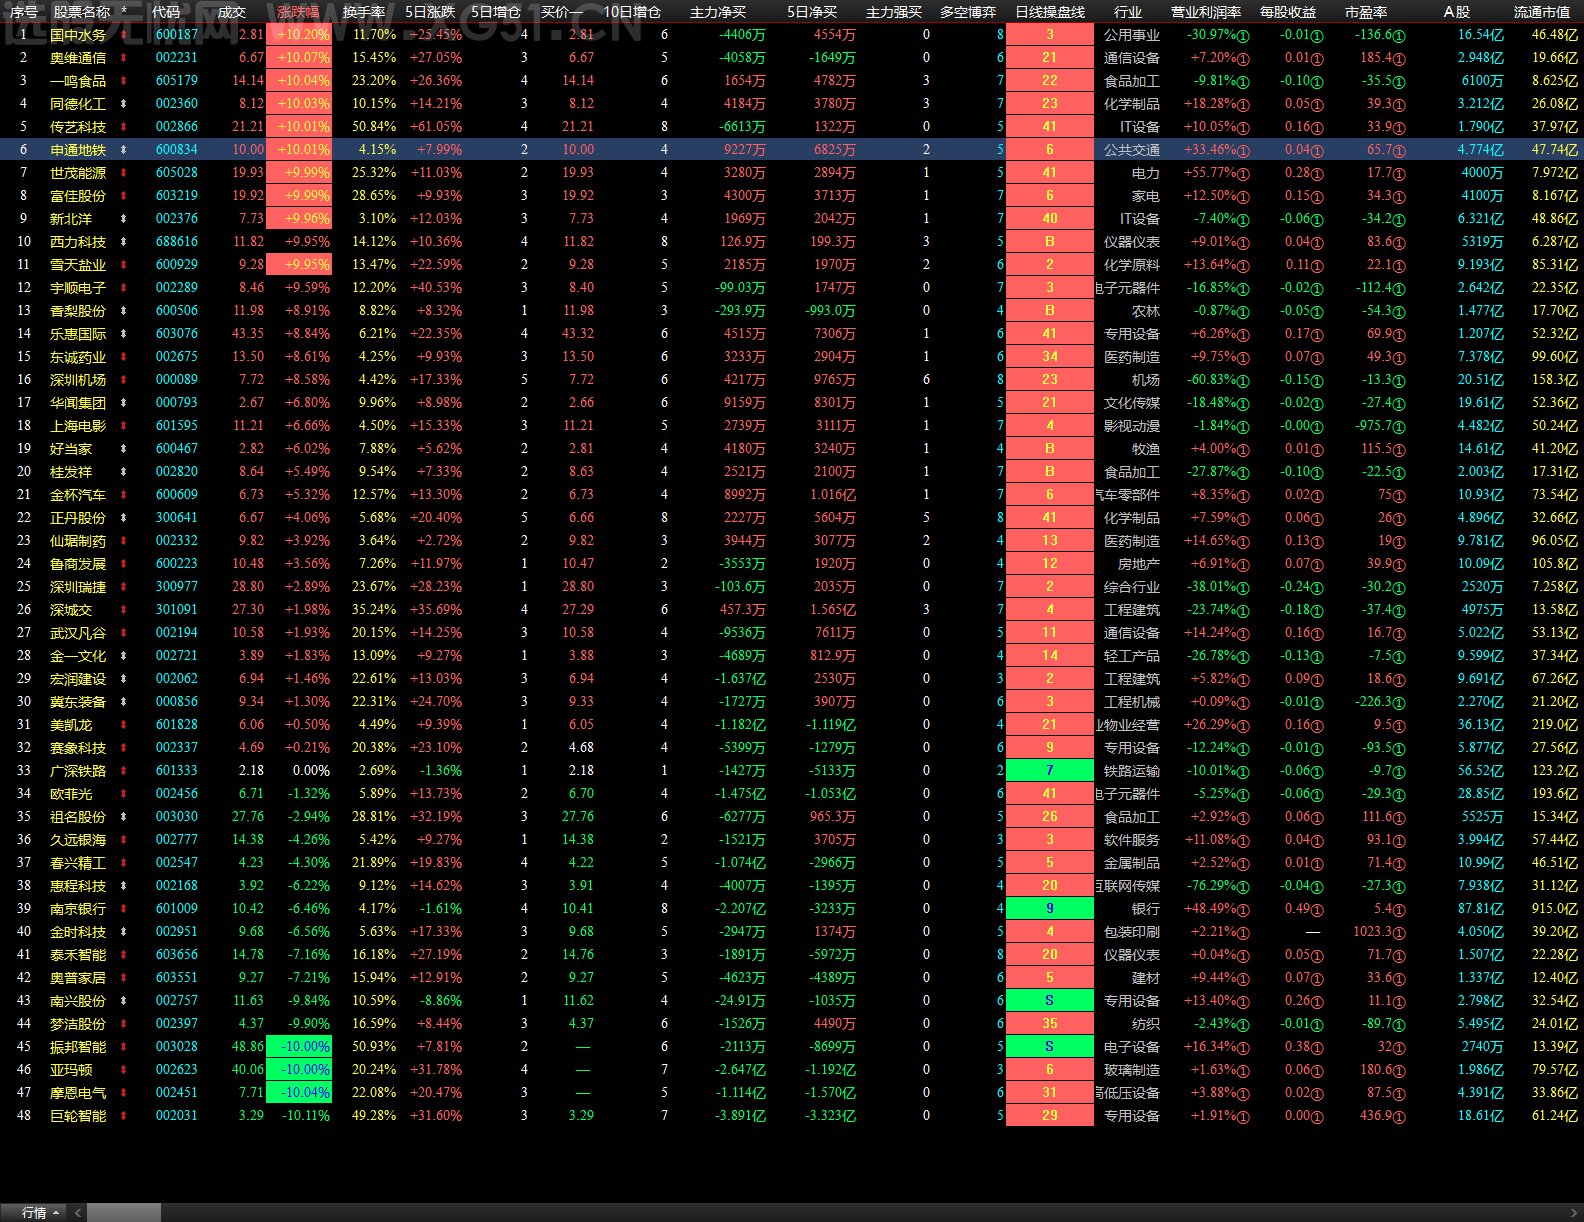Image resolution: width=1584 pixels, height=1222 pixels.
Task: Click the 股票名称 column header
Action: point(82,12)
